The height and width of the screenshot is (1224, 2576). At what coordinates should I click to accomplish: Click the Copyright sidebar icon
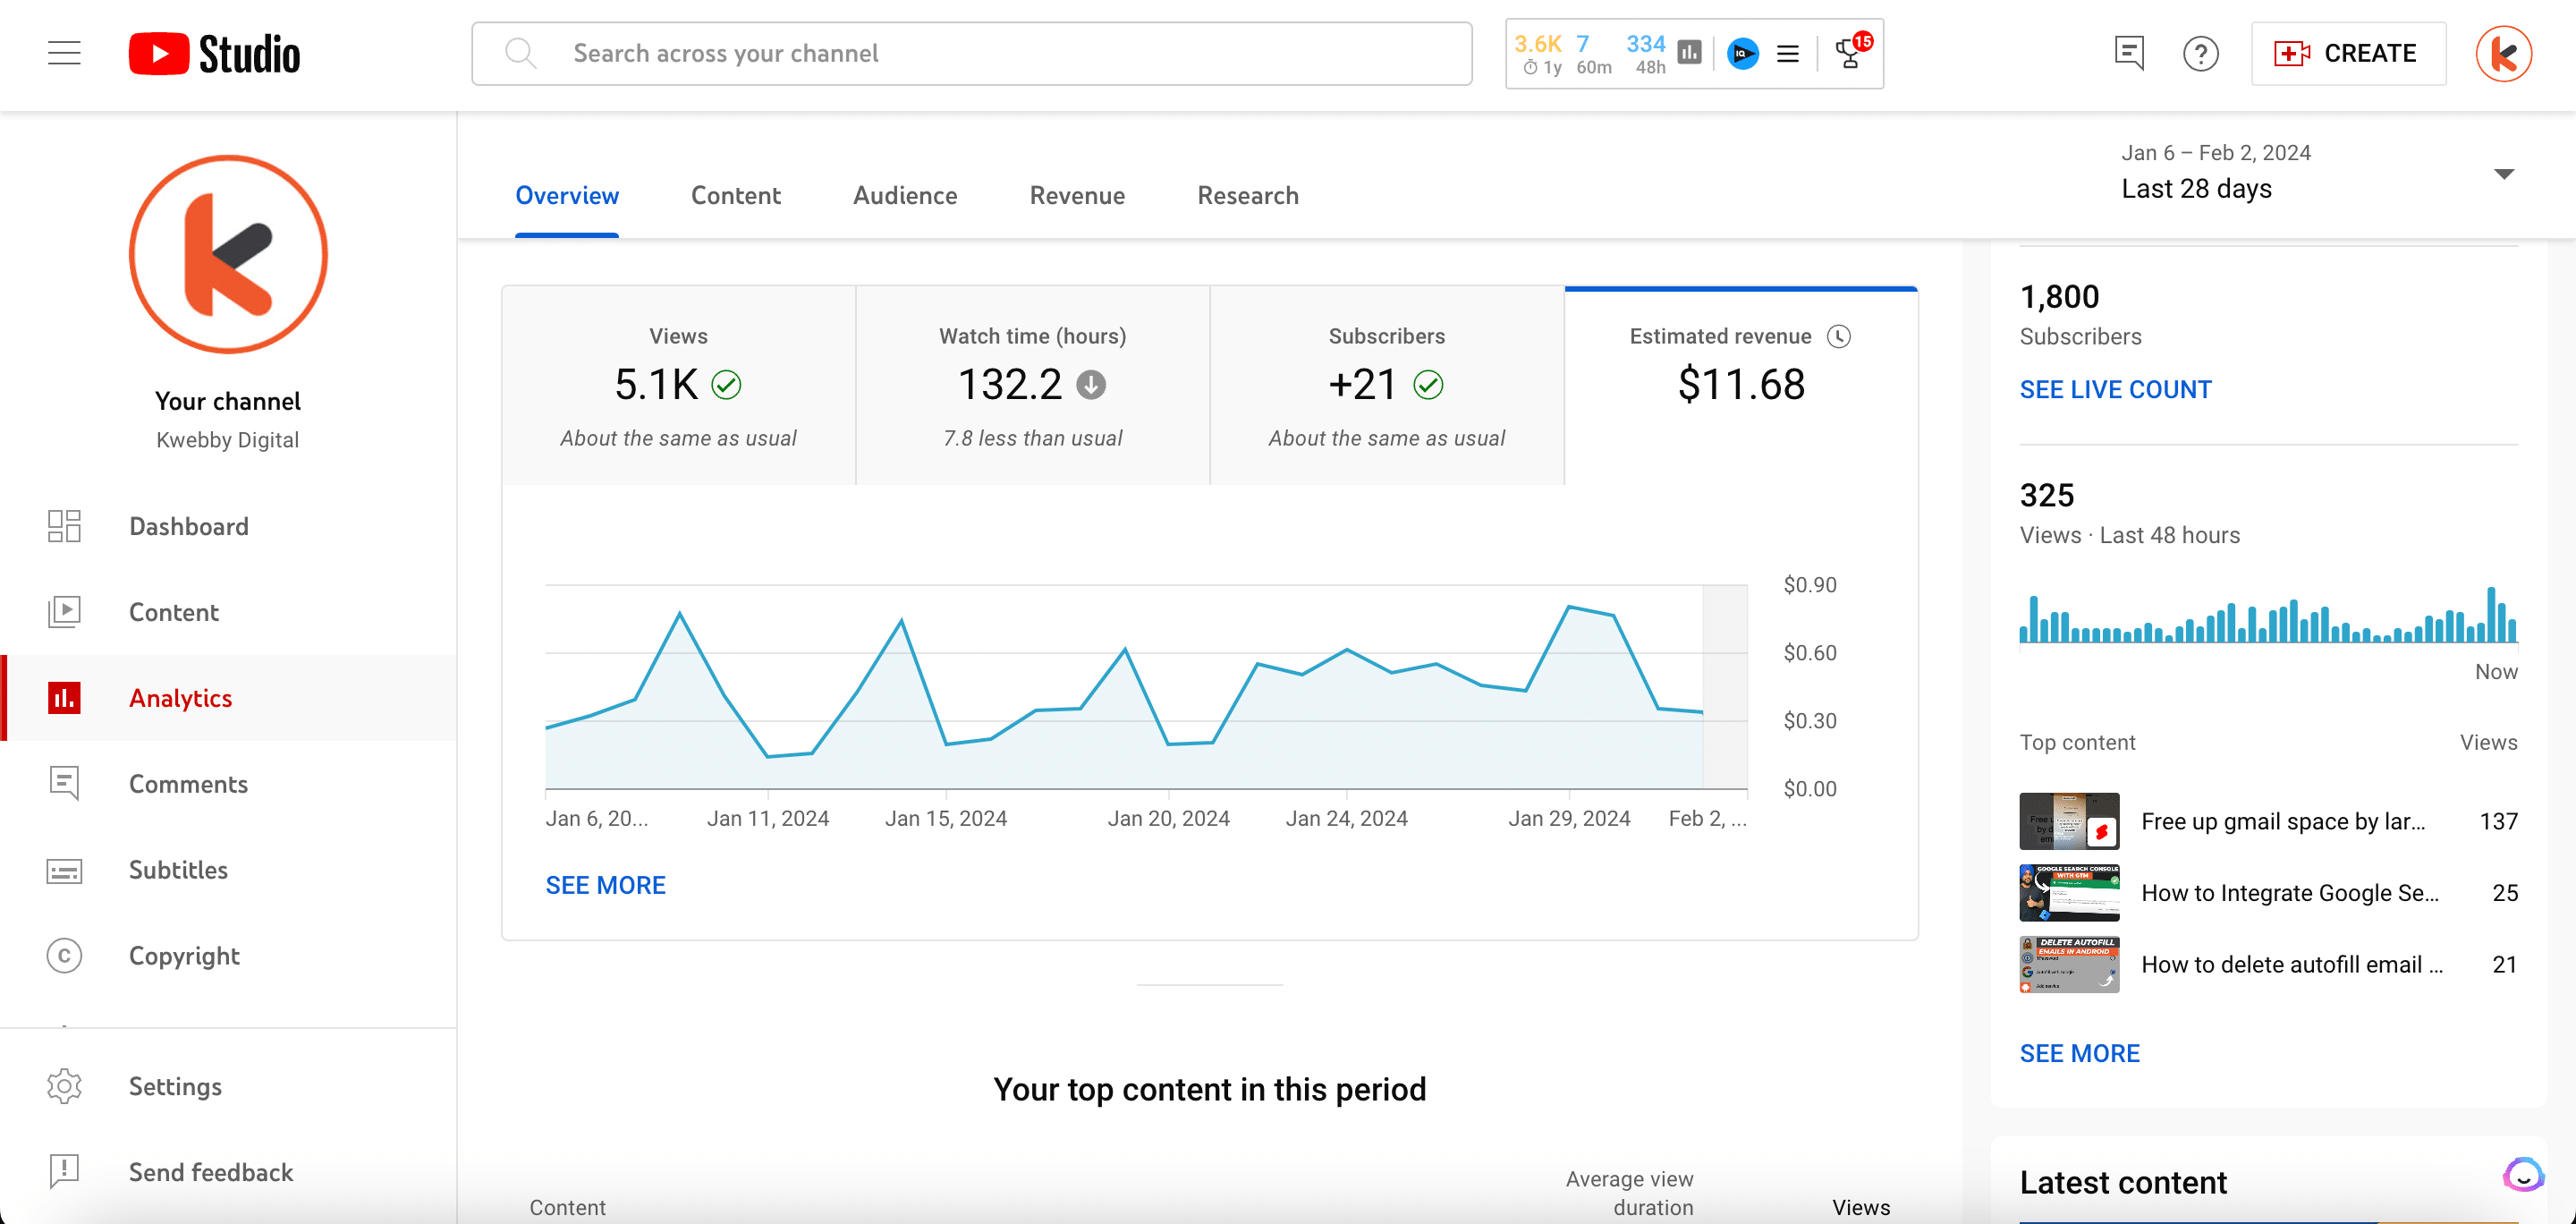[64, 955]
